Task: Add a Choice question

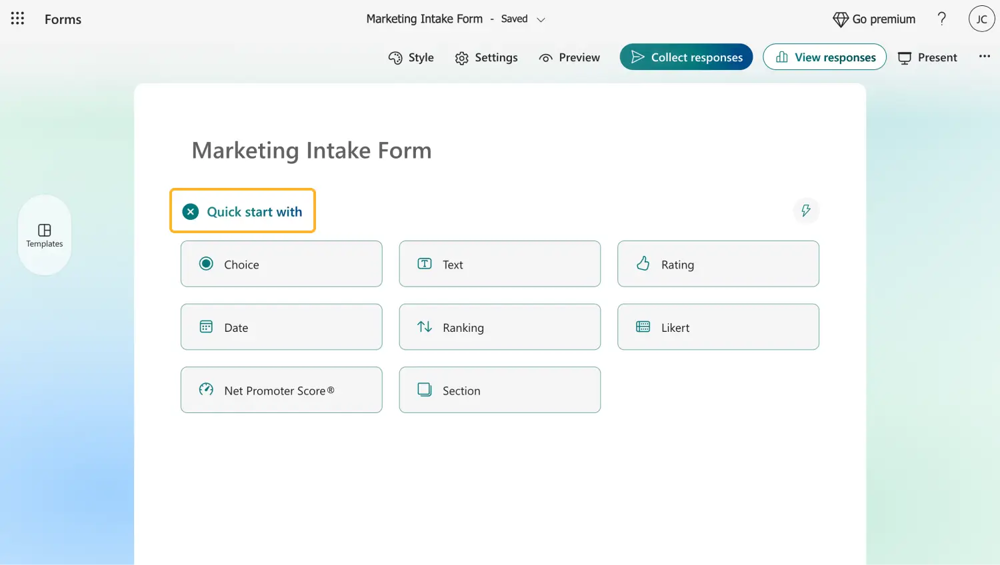Action: 281,264
